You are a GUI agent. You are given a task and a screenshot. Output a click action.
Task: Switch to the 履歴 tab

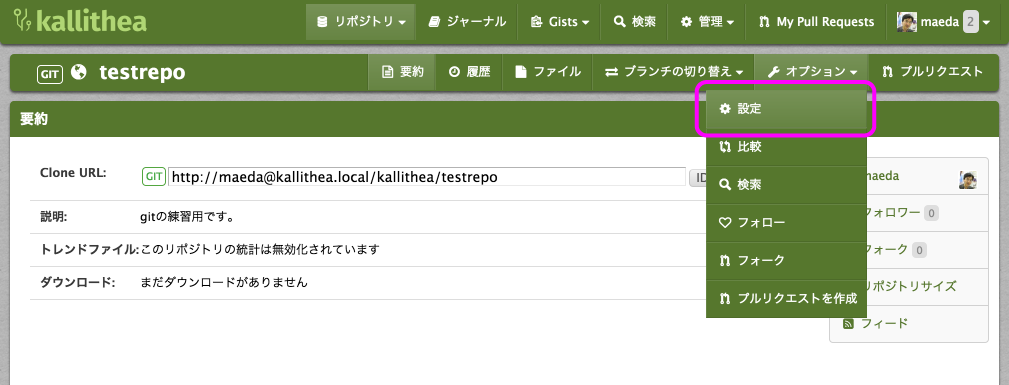click(469, 72)
